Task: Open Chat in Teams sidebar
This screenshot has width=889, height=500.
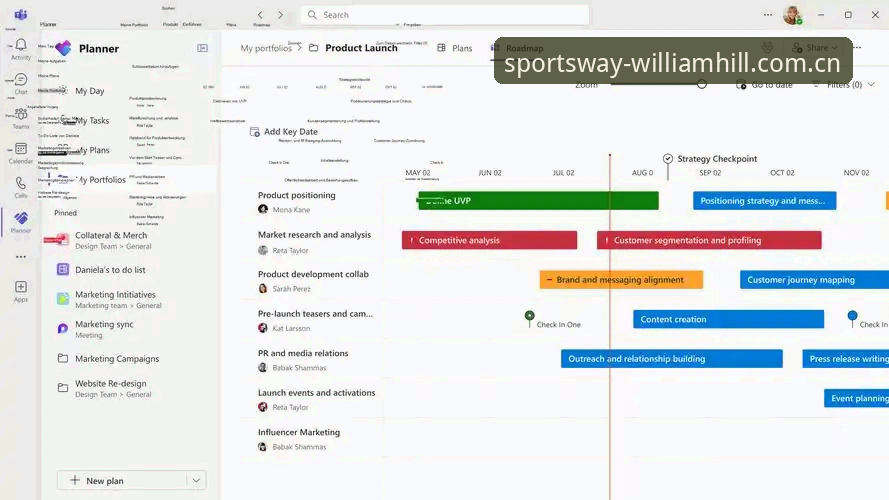Action: pos(20,83)
